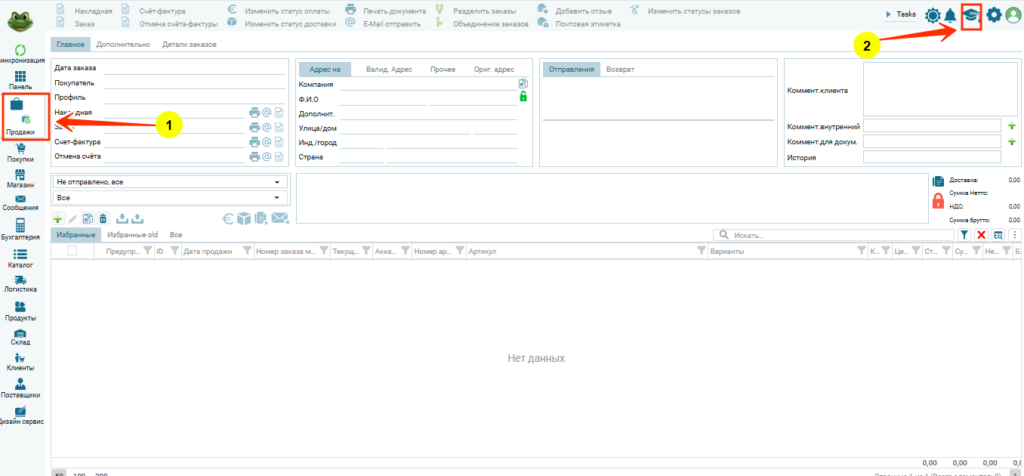1024x476 pixels.
Task: Click the red X clear filter icon
Action: click(x=981, y=234)
